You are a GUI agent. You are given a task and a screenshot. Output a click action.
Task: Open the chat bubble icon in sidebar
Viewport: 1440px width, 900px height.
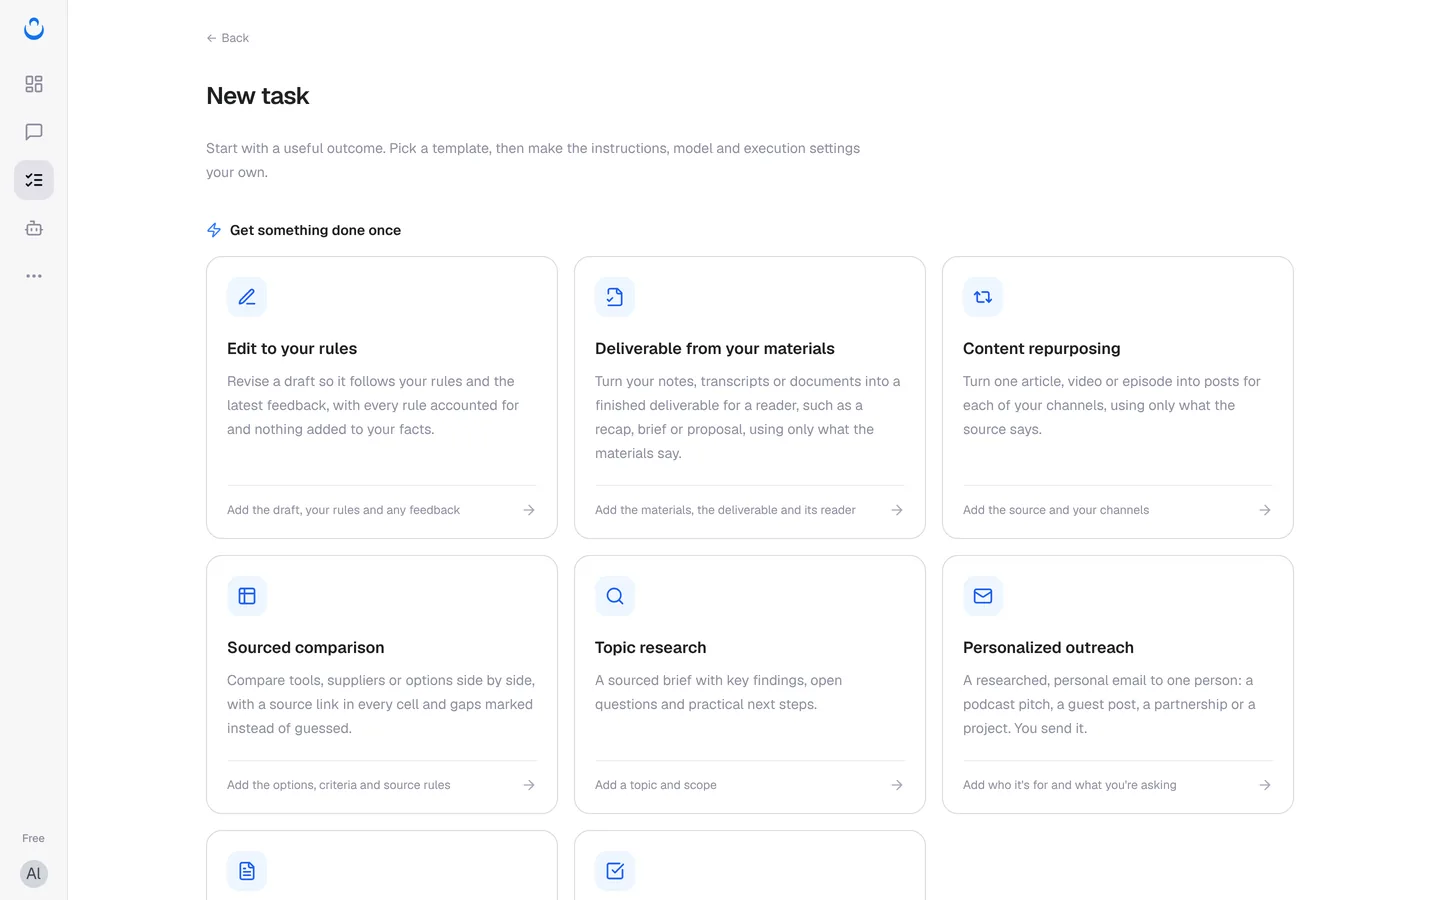tap(34, 132)
